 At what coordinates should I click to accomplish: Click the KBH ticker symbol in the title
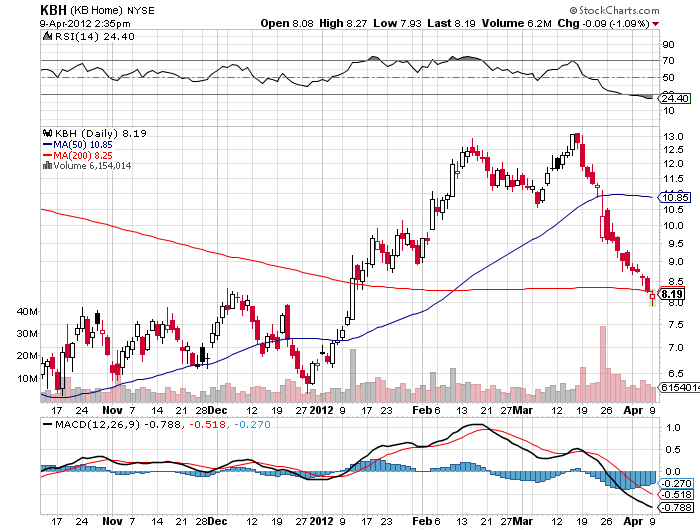(x=53, y=10)
